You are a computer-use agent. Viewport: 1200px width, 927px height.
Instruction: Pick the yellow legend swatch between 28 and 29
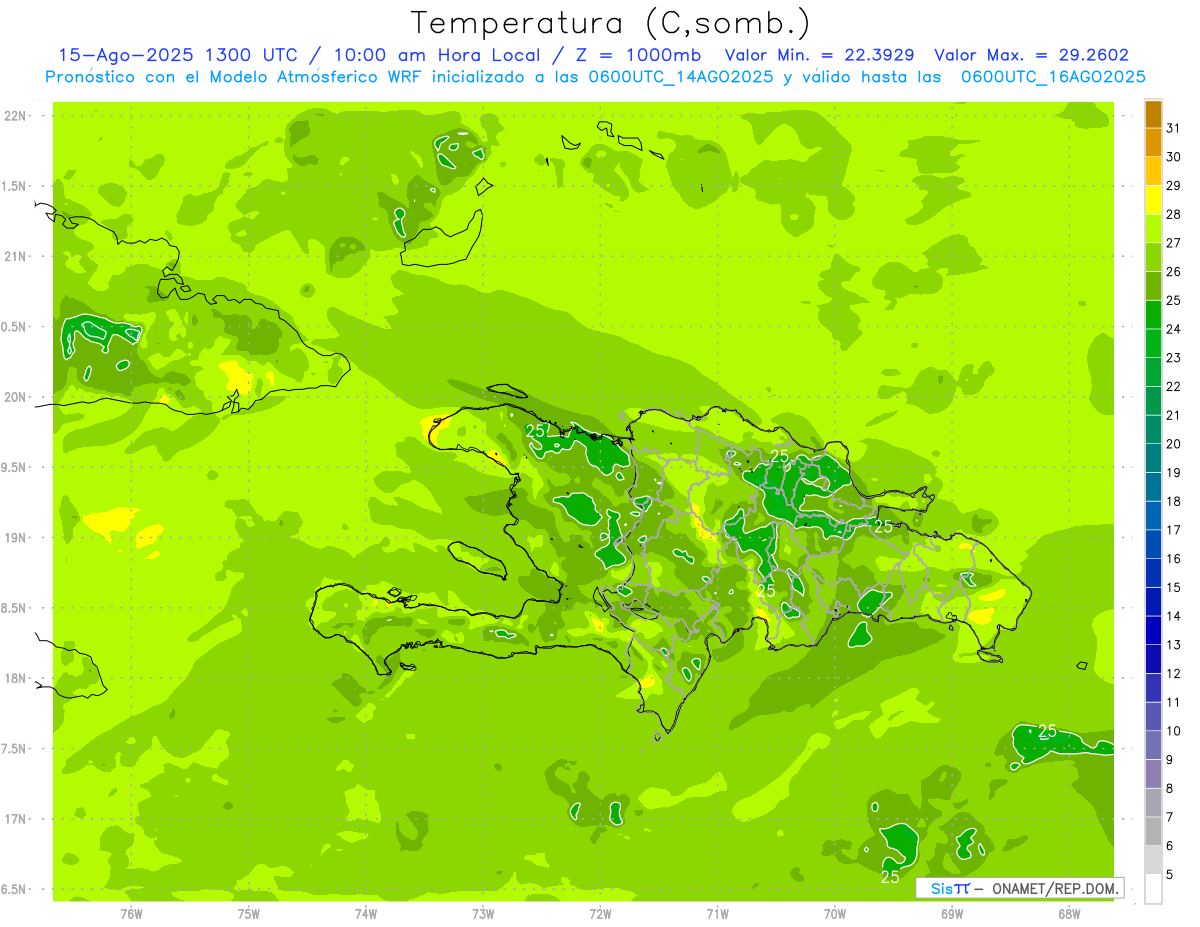[x=1153, y=200]
